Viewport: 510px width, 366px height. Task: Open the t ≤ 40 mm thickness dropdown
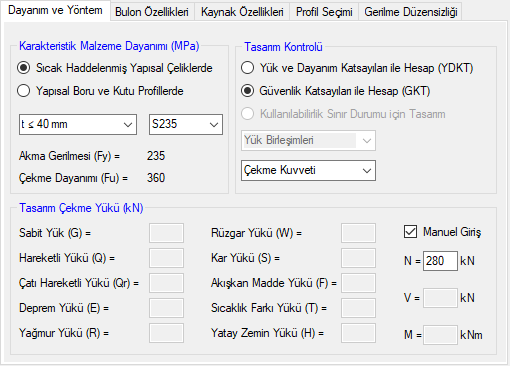78,124
